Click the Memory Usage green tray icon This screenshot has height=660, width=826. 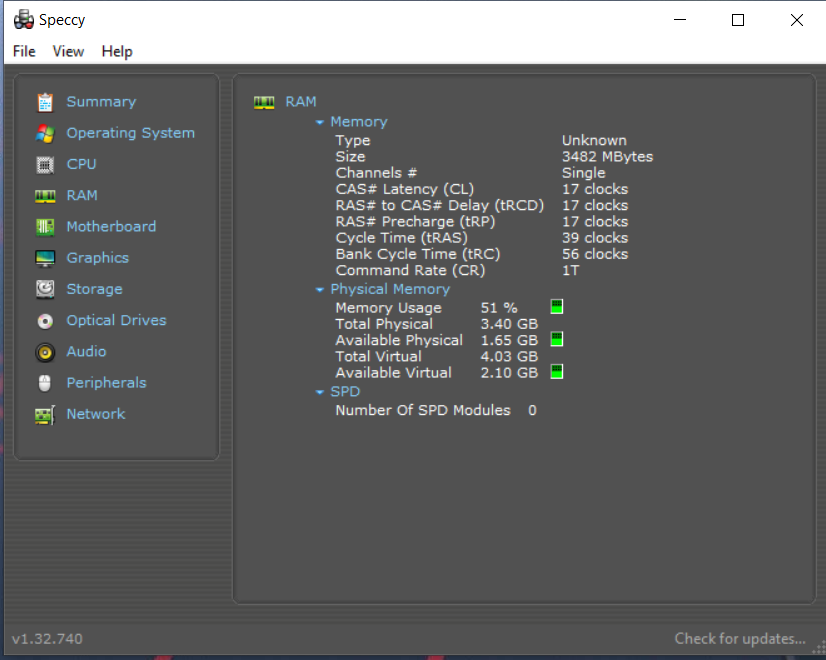pos(557,307)
